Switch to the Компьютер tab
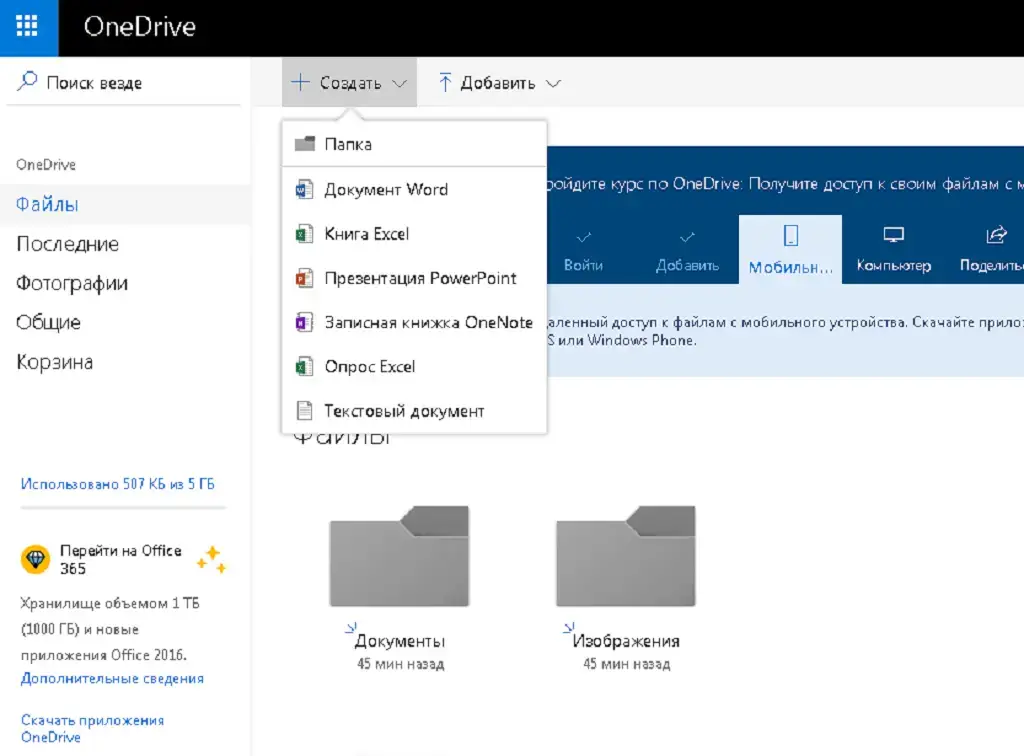Image resolution: width=1024 pixels, height=756 pixels. coord(893,249)
